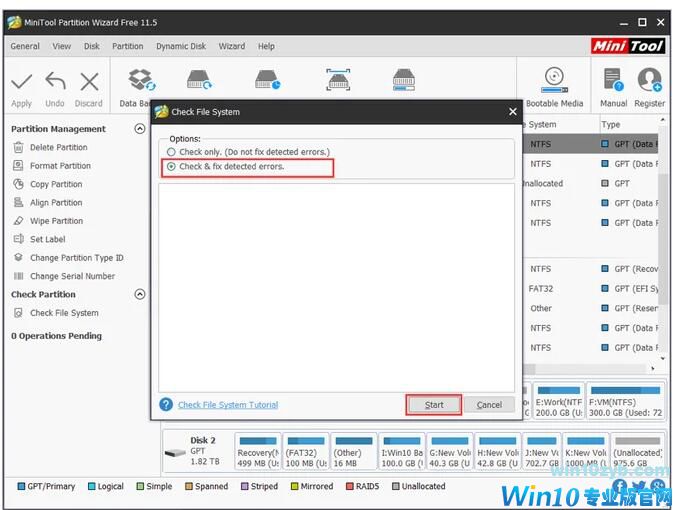Click the disk benchmark icon with brackets
678x510 pixels.
(338, 80)
